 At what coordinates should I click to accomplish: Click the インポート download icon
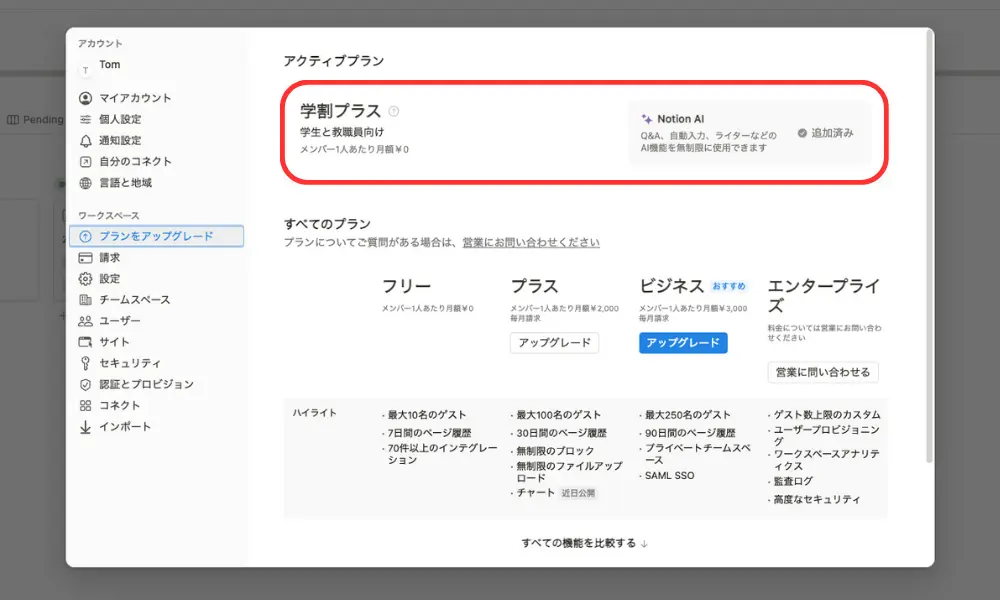(85, 427)
